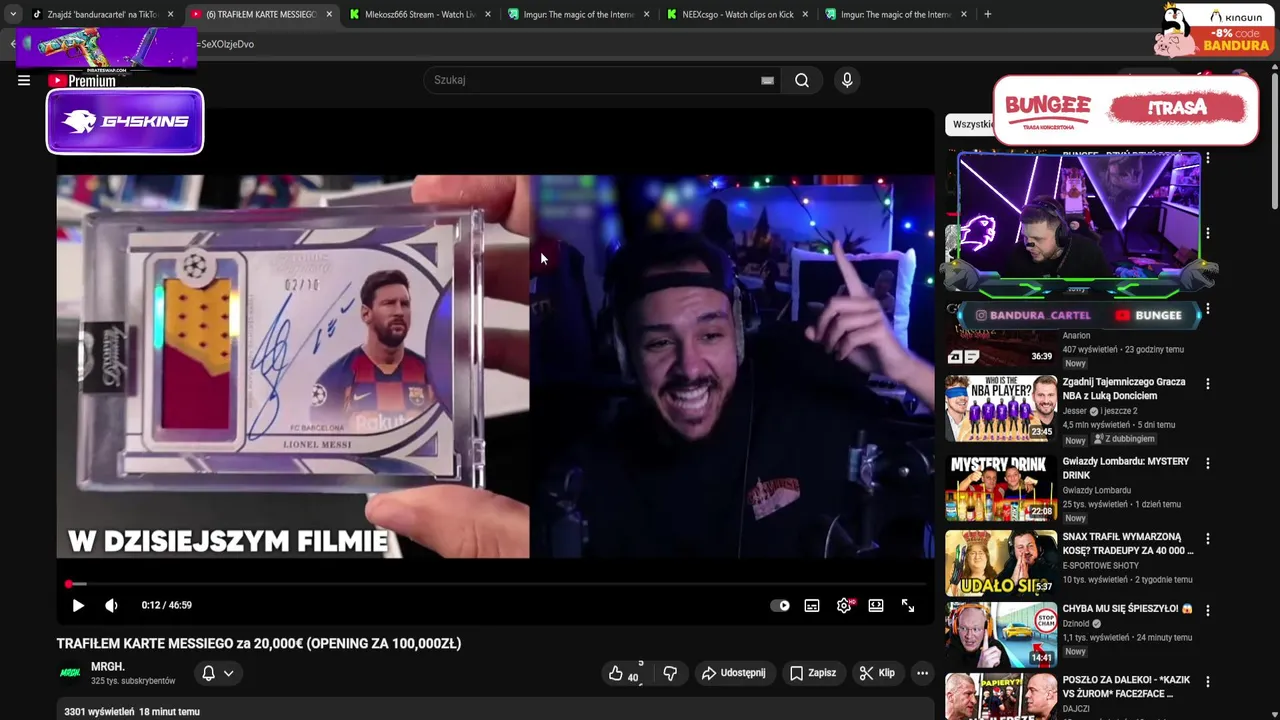Open more actions menu below video
The width and height of the screenshot is (1280, 720).
(922, 673)
